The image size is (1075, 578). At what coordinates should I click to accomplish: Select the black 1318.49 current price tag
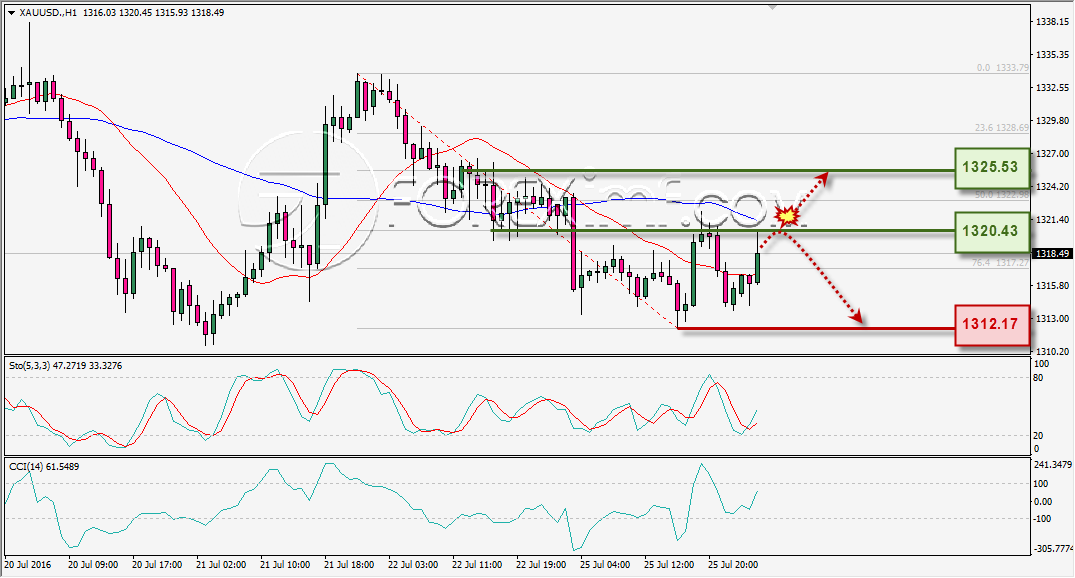(x=1052, y=254)
